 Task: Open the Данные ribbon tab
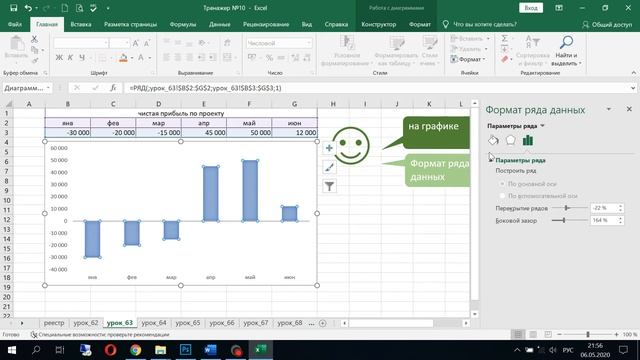tap(220, 24)
